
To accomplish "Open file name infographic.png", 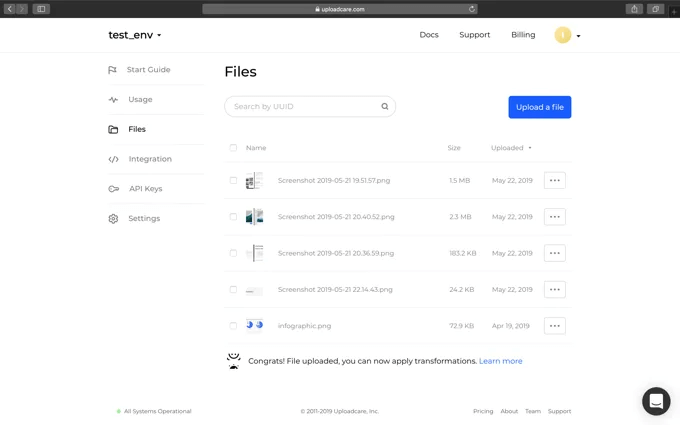I will (x=304, y=326).
